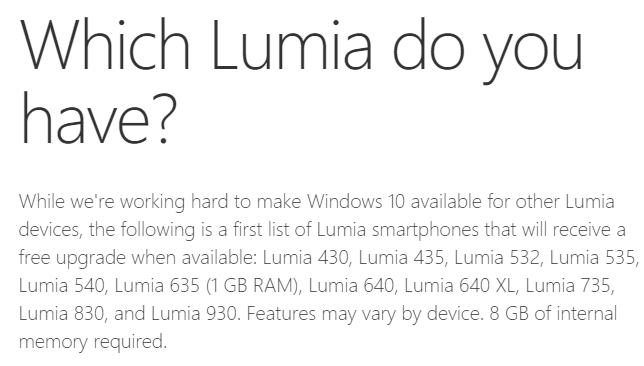Click the words "memory required"
This screenshot has height=366, width=644.
click(91, 342)
